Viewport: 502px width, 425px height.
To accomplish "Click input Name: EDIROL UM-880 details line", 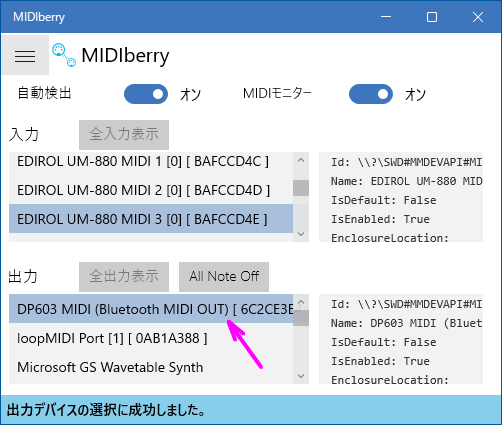I will [x=407, y=181].
